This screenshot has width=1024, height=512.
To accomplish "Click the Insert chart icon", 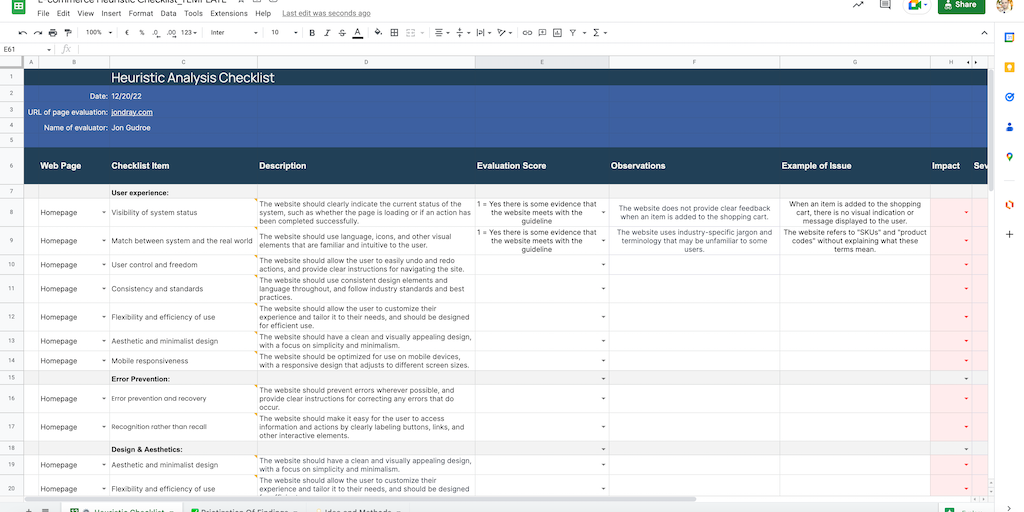I will point(555,33).
